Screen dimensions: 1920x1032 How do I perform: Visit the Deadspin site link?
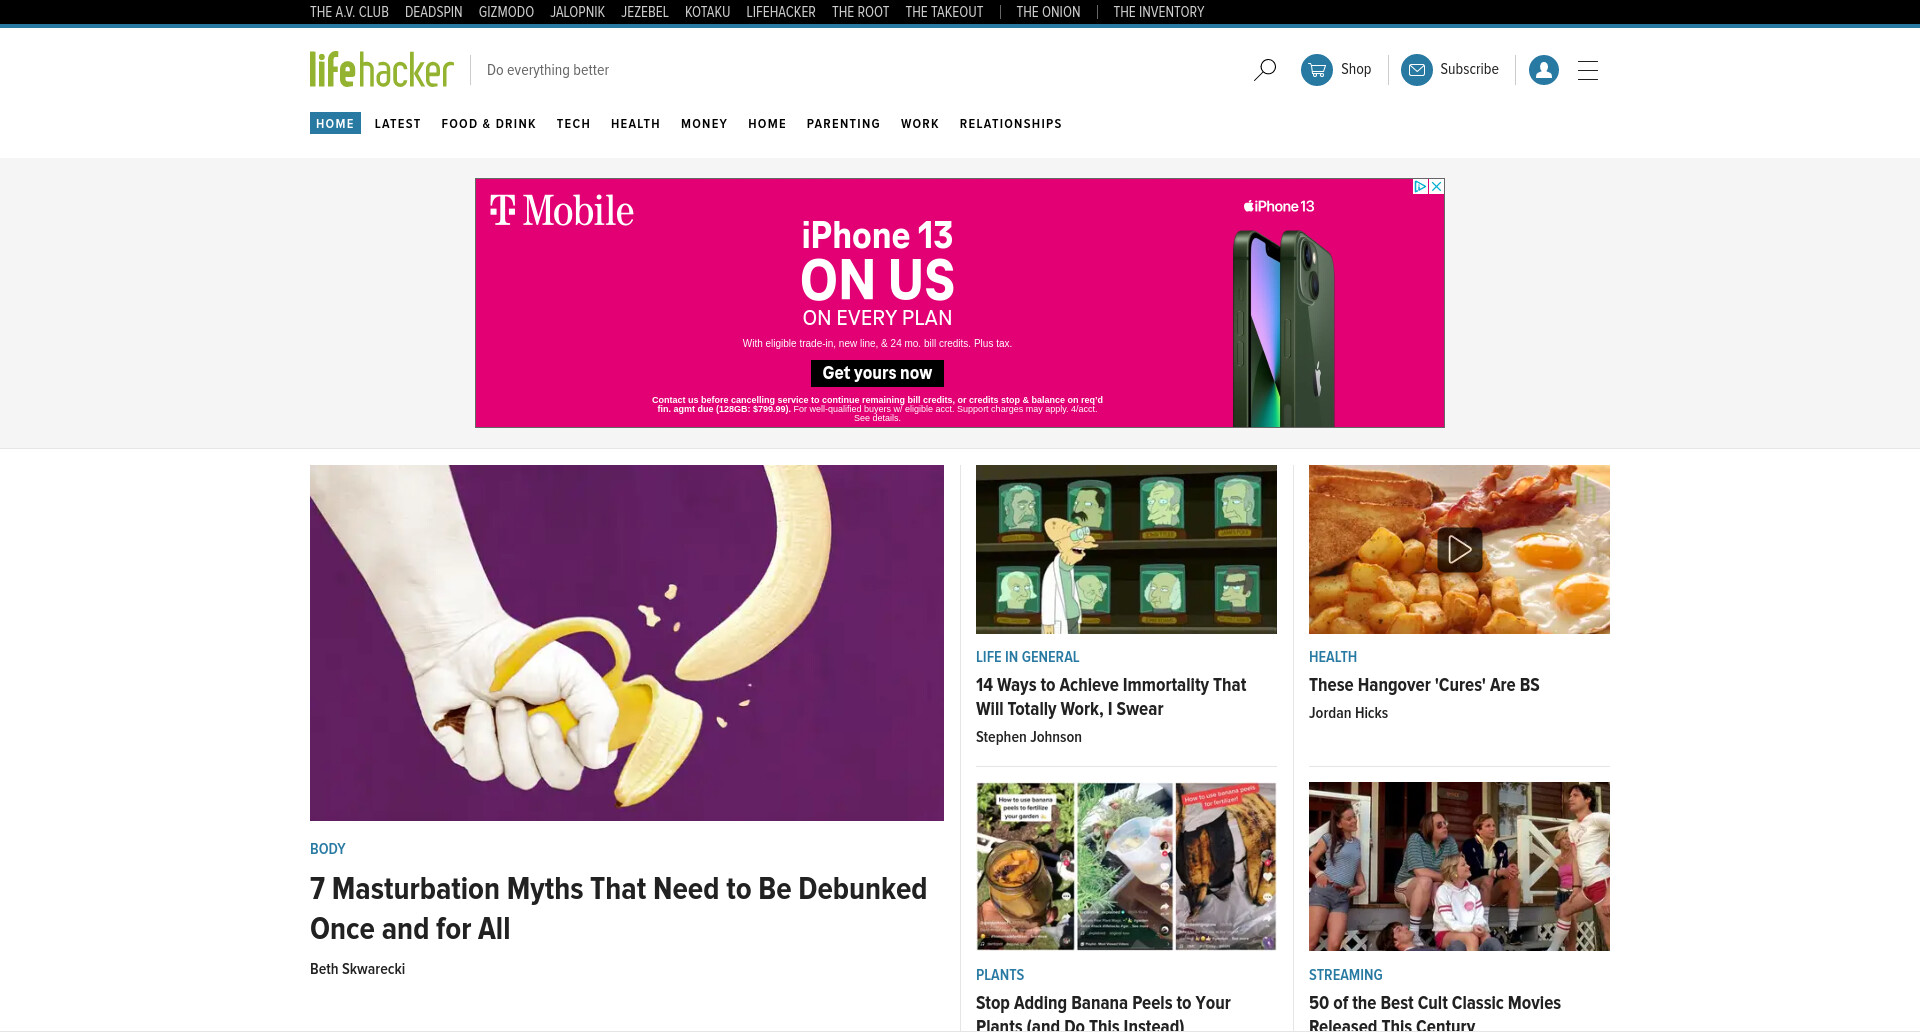(x=433, y=12)
